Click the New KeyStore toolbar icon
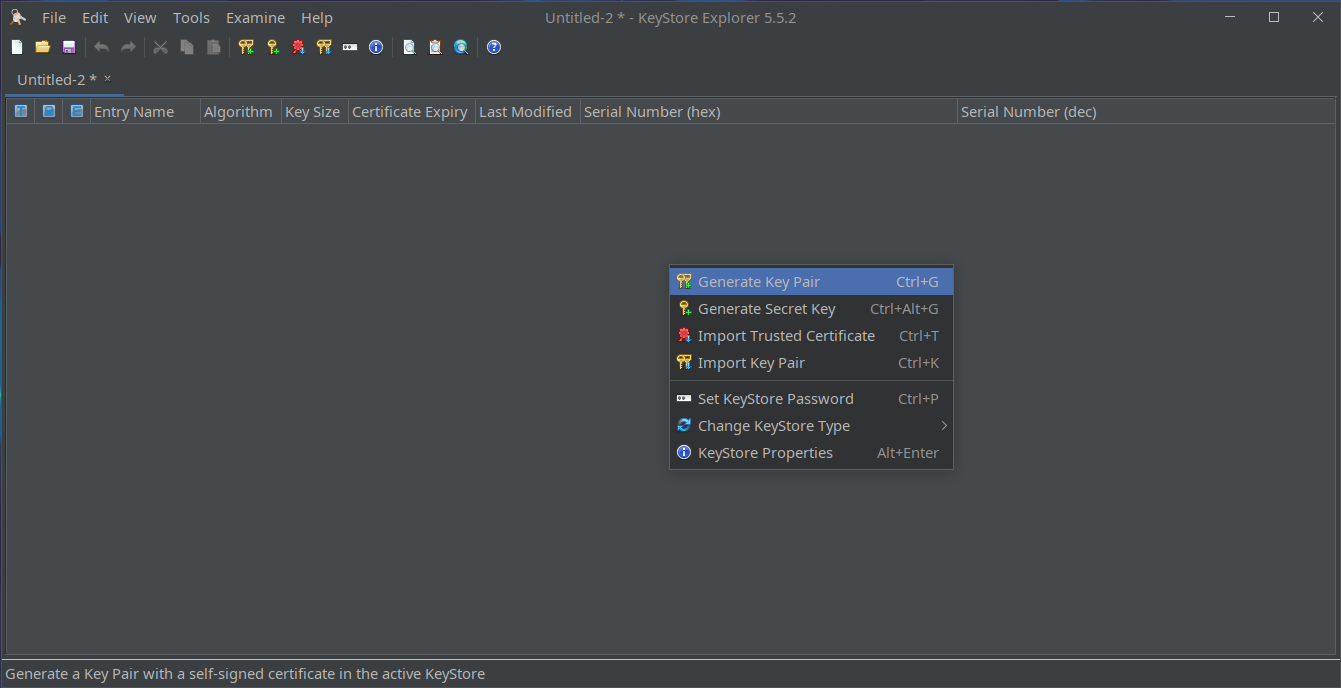Viewport: 1341px width, 688px height. (x=17, y=47)
